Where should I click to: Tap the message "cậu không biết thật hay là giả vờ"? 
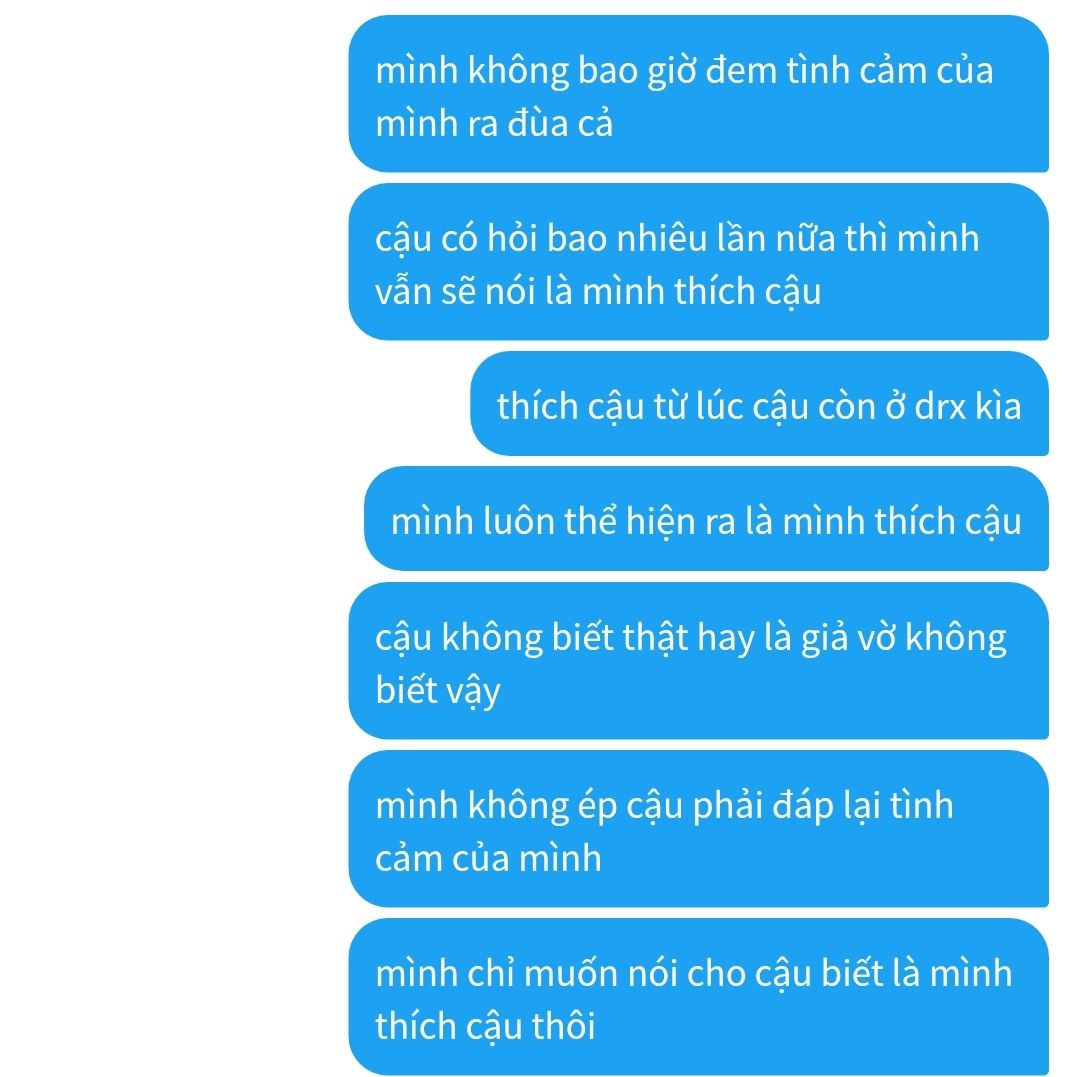click(698, 660)
